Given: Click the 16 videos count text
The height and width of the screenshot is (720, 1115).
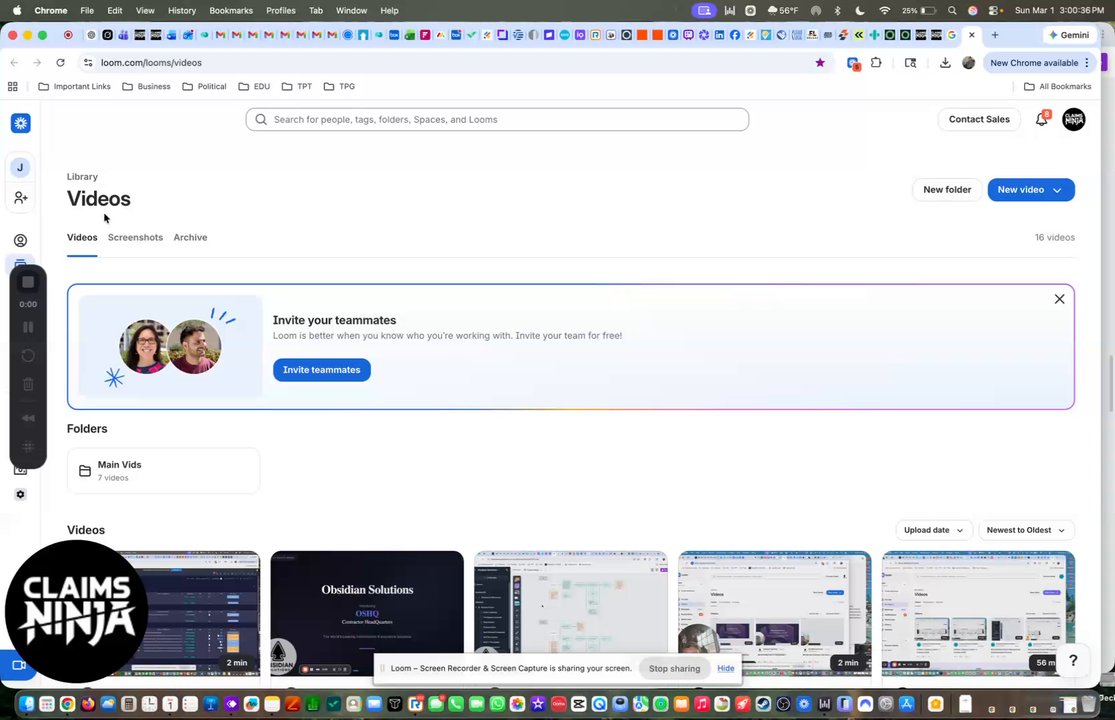Looking at the screenshot, I should (1055, 237).
